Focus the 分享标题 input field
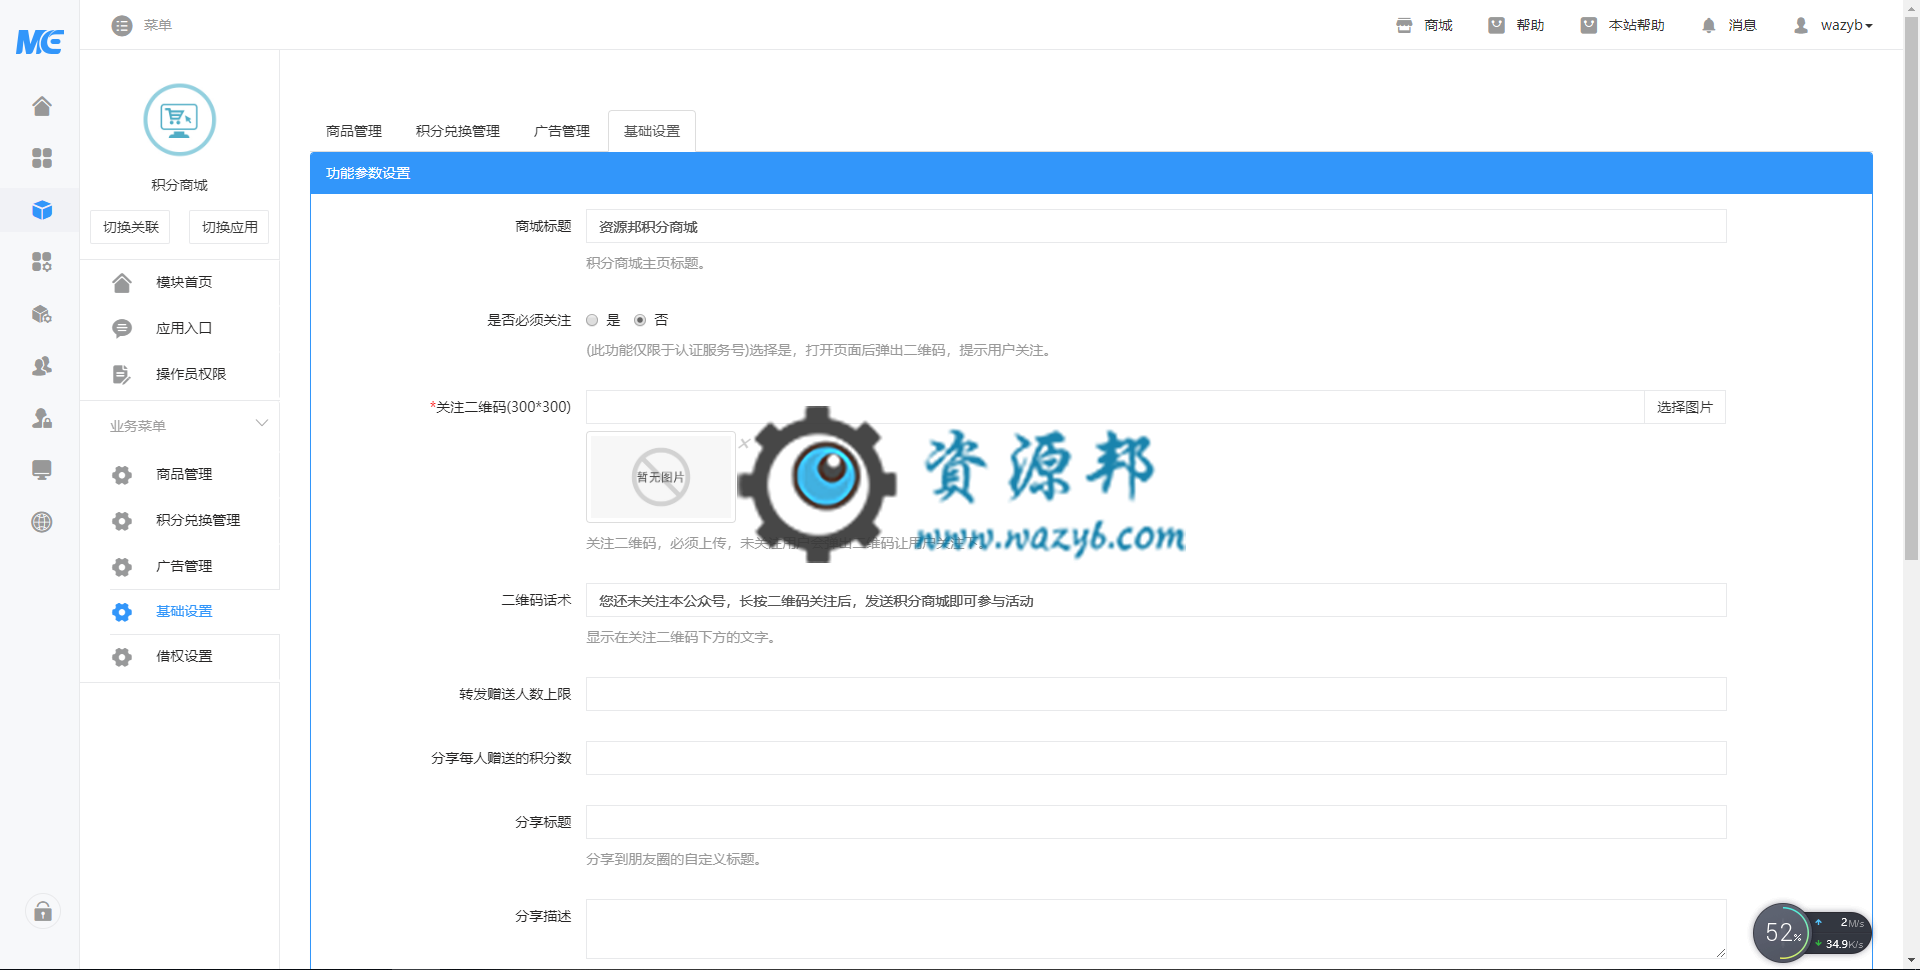 [x=1156, y=822]
